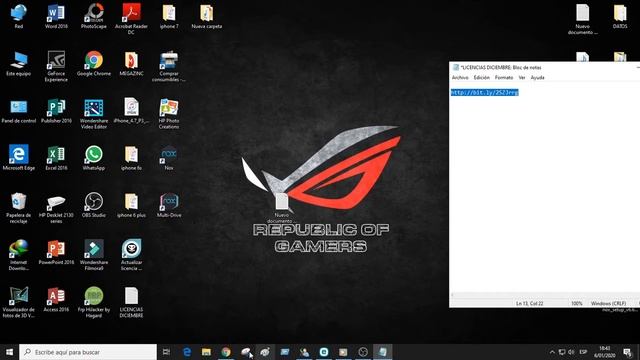Expand hidden system tray icons chevron

[552, 352]
